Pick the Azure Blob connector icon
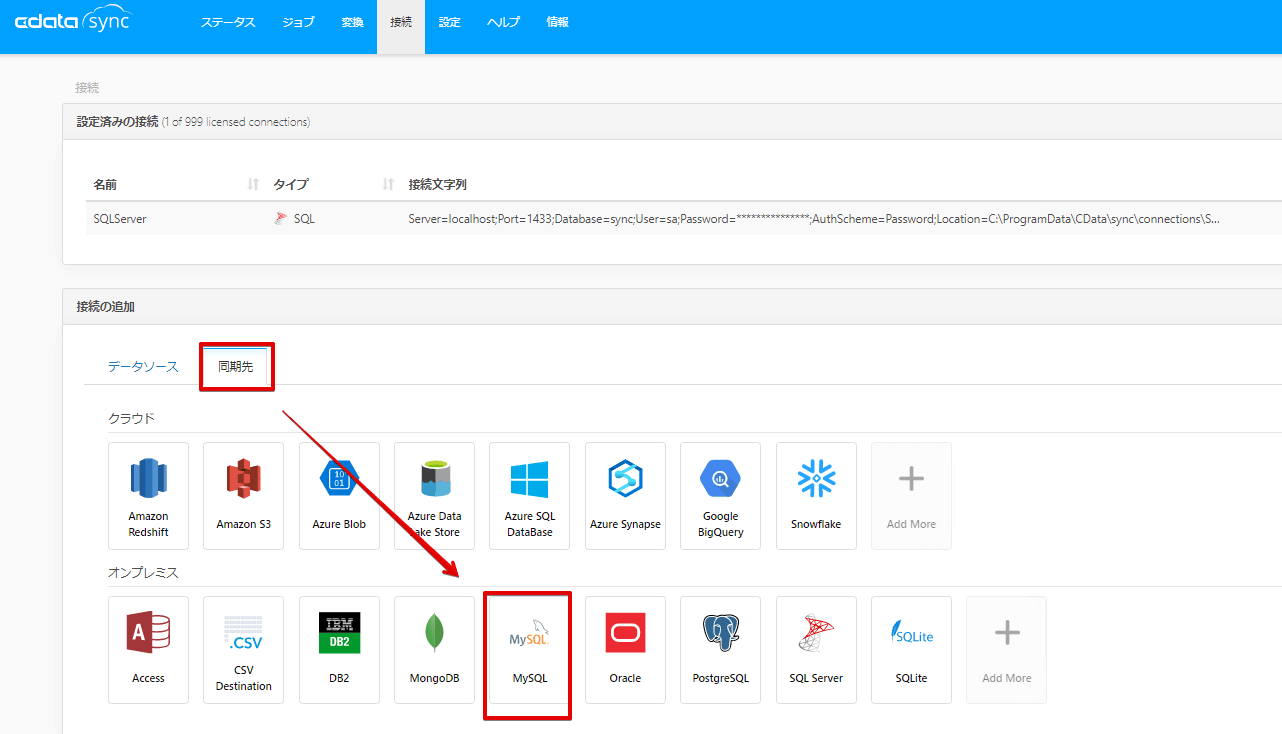The width and height of the screenshot is (1282, 734). tap(339, 479)
